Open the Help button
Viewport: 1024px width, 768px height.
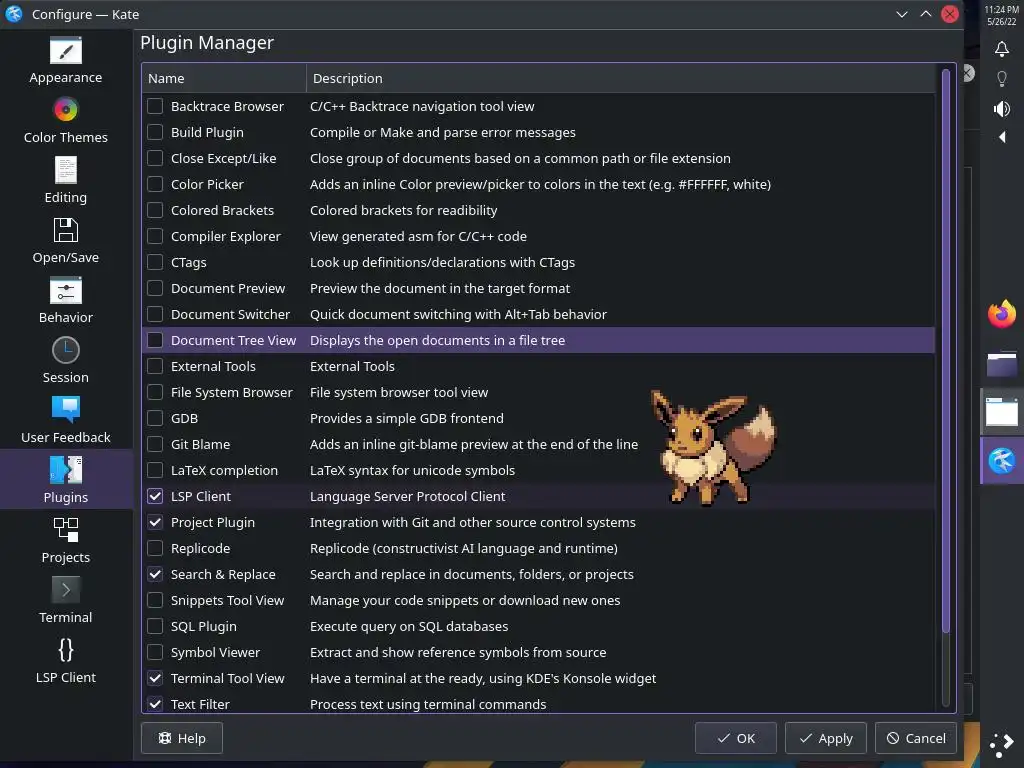(x=182, y=738)
